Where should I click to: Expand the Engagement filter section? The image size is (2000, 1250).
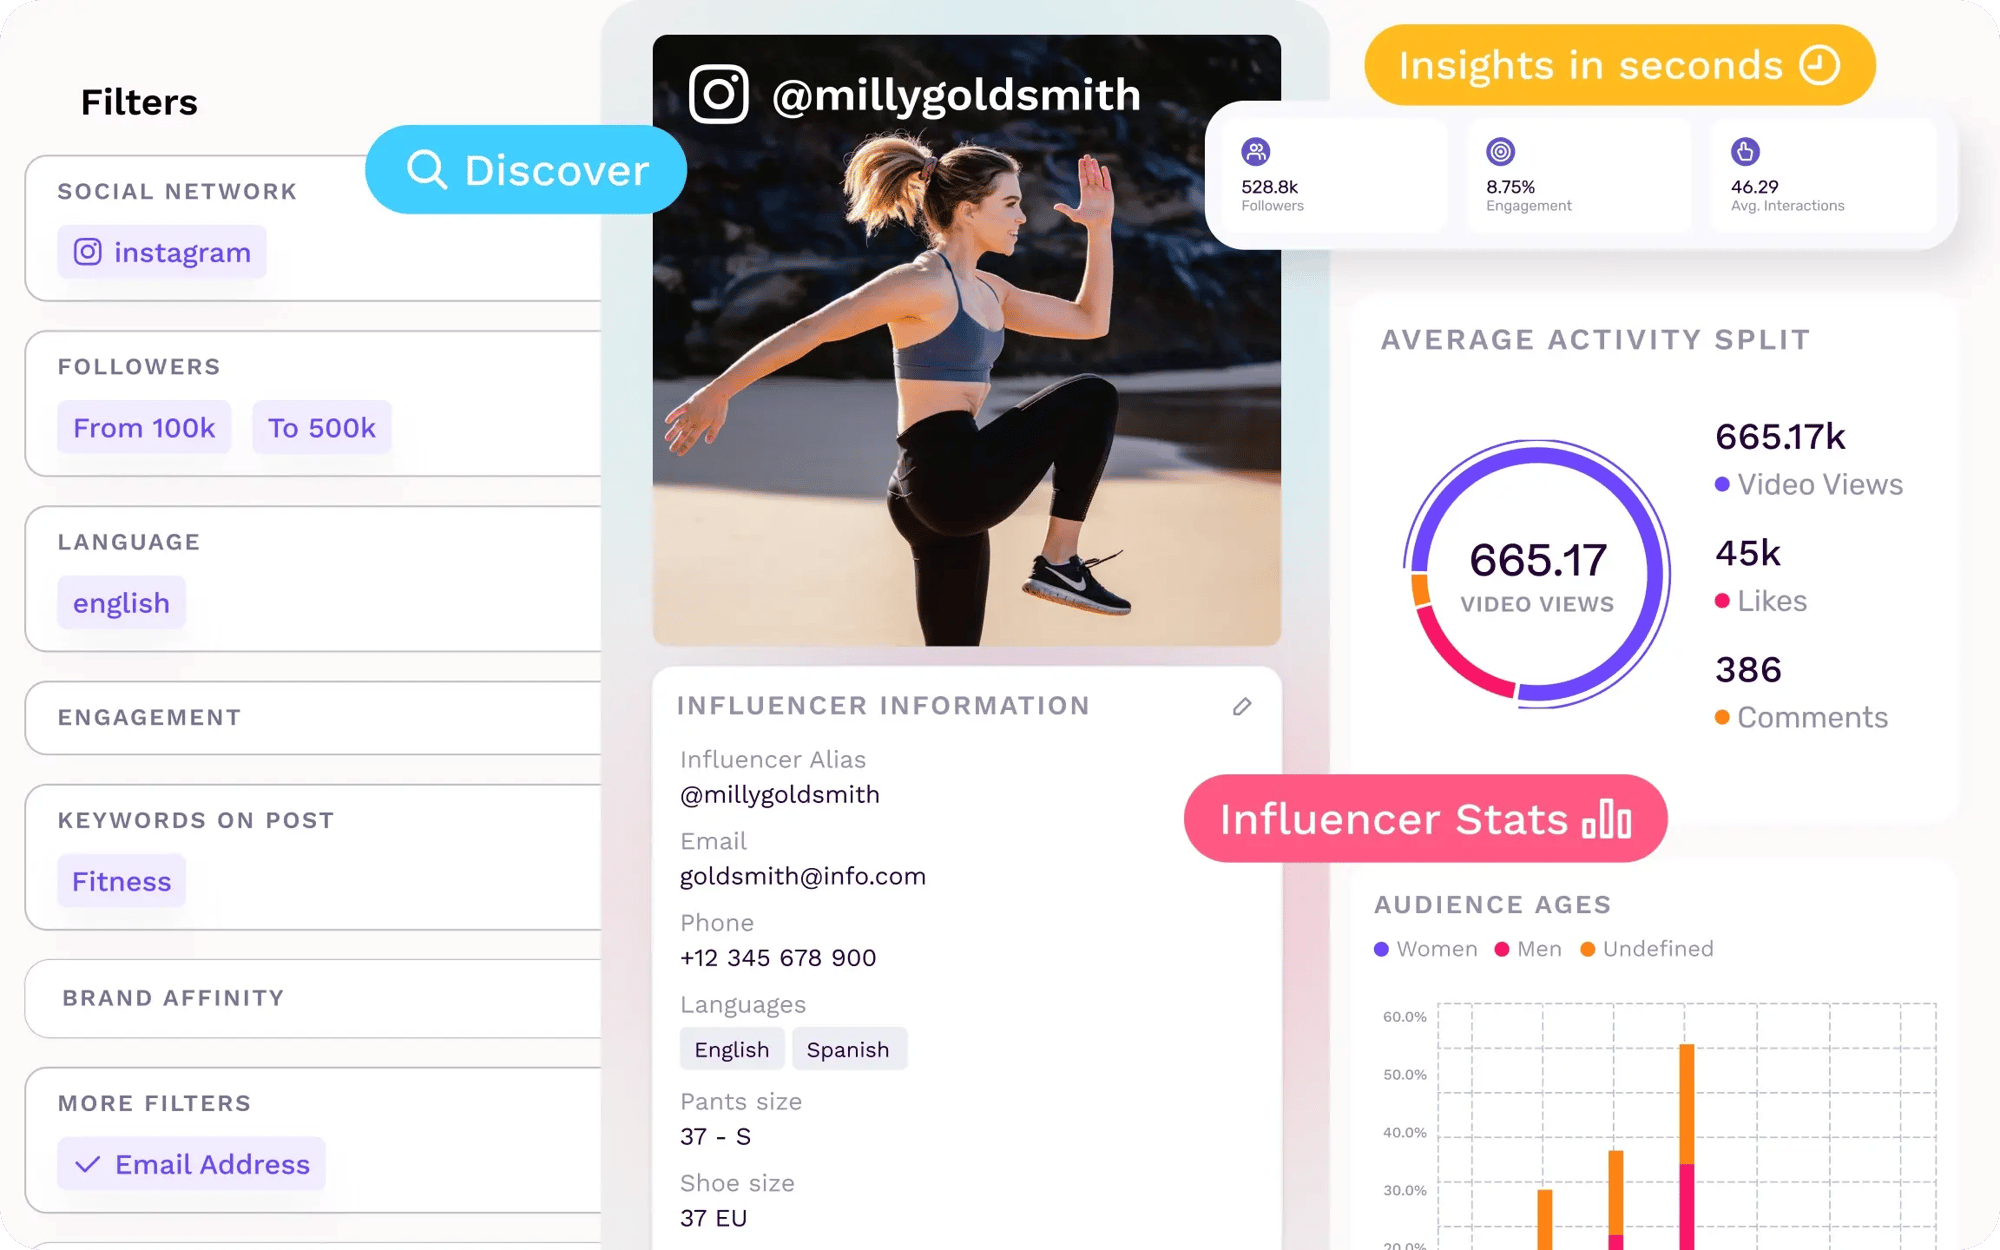pyautogui.click(x=150, y=717)
